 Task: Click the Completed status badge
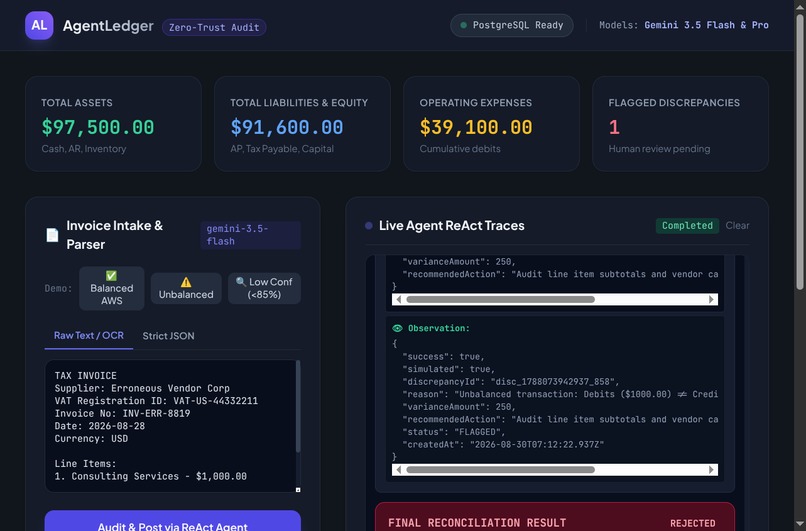click(687, 225)
